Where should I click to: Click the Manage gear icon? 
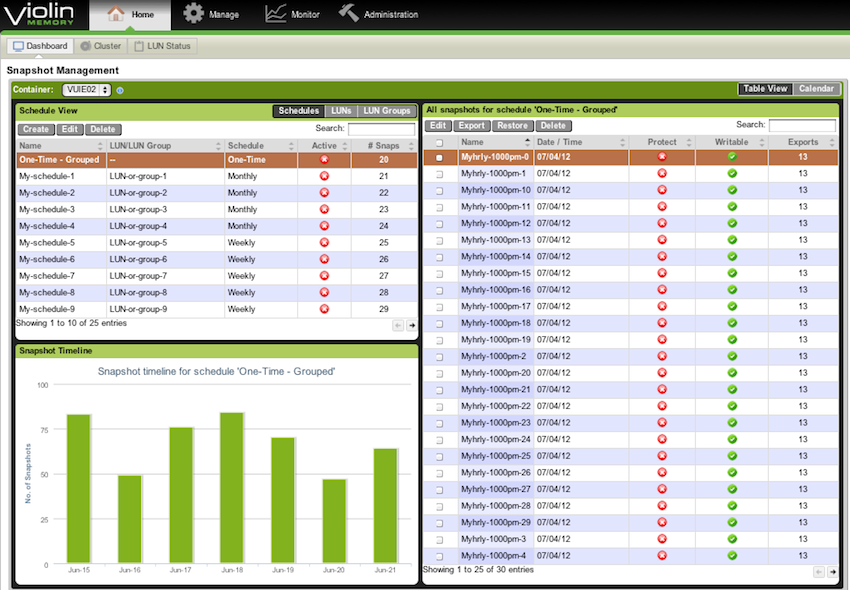(194, 14)
